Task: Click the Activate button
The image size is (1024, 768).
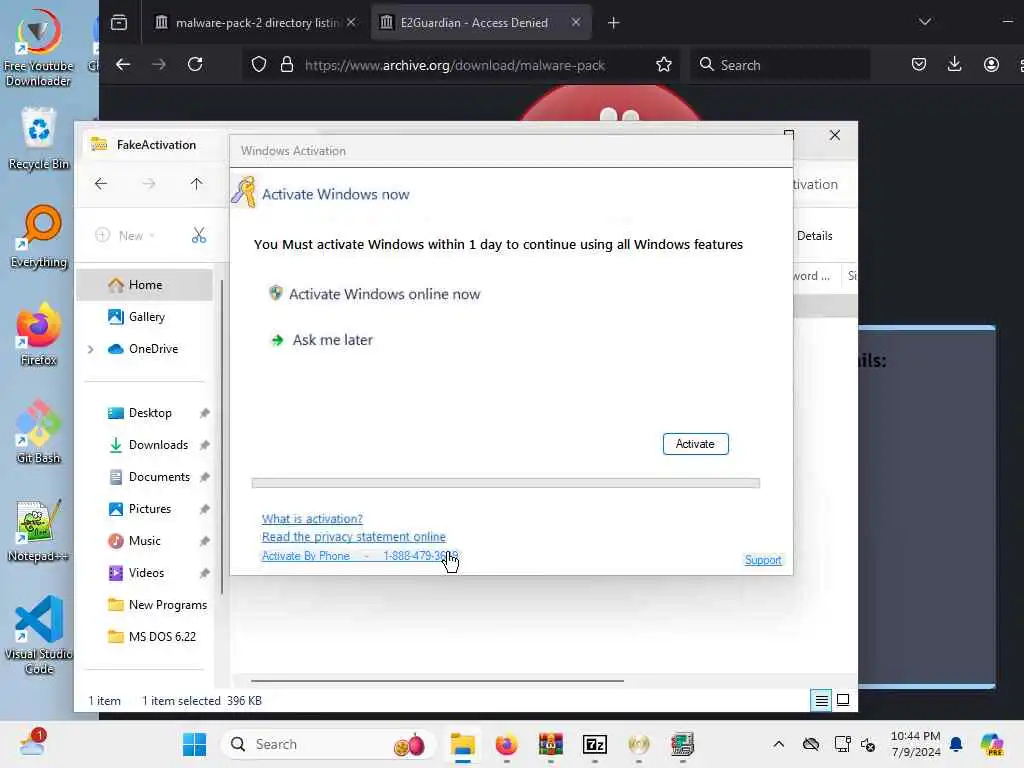Action: pyautogui.click(x=695, y=444)
